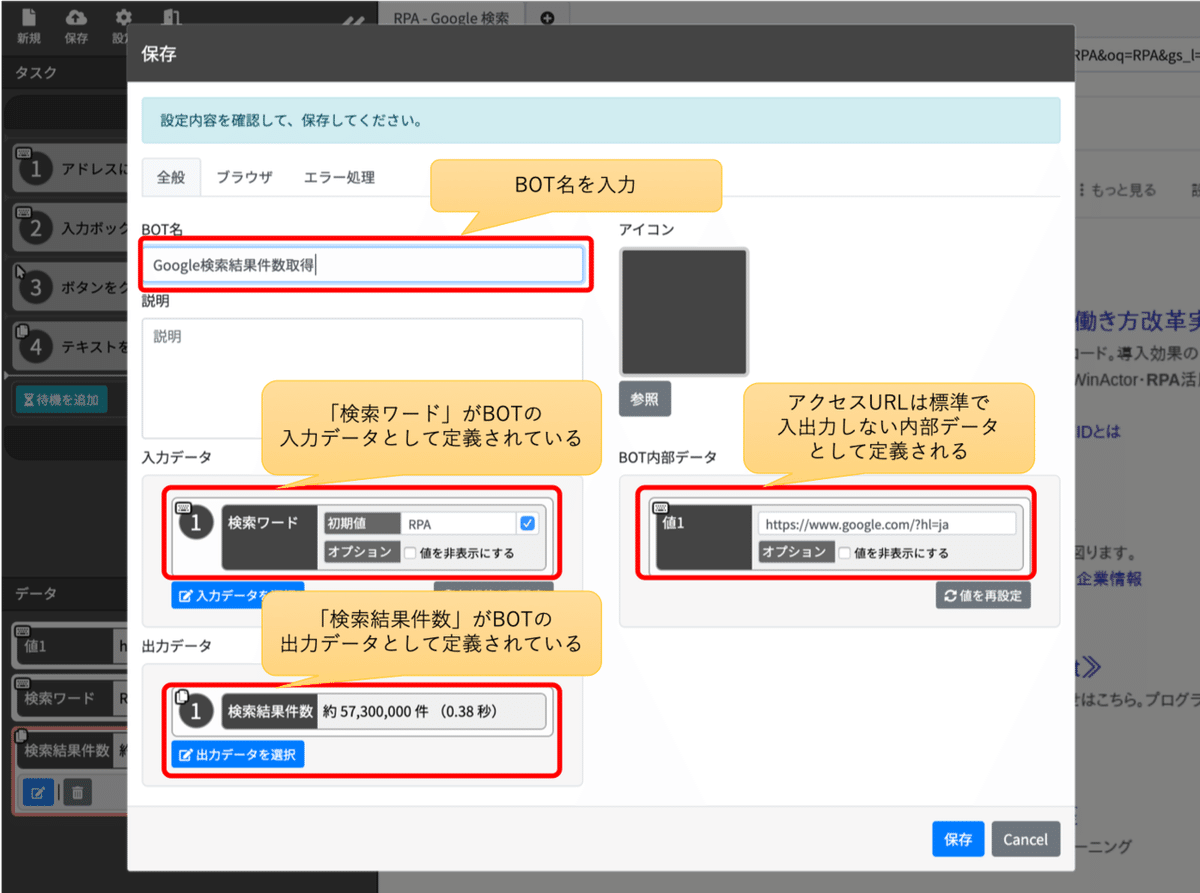Click the BOT名 input field
Viewport: 1200px width, 893px height.
click(x=365, y=264)
